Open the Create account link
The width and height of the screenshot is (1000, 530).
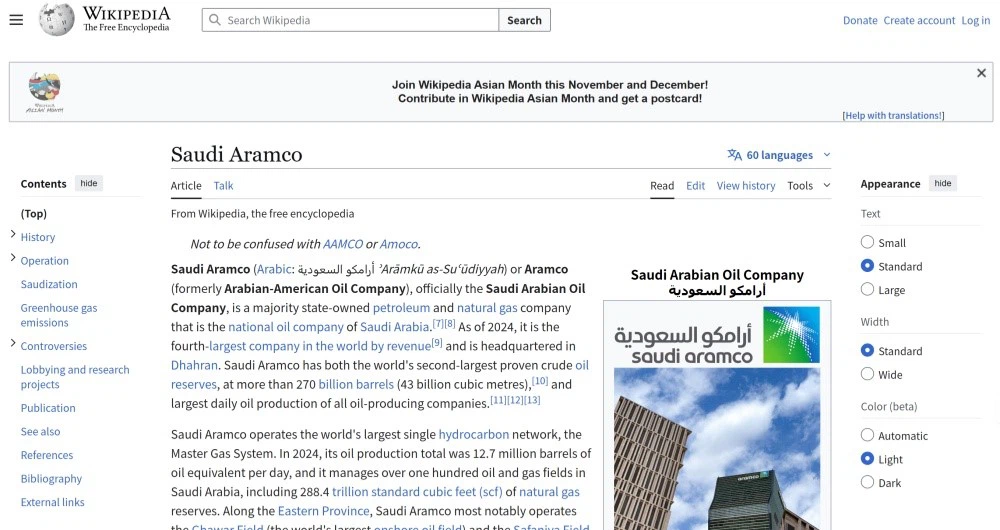pos(919,20)
